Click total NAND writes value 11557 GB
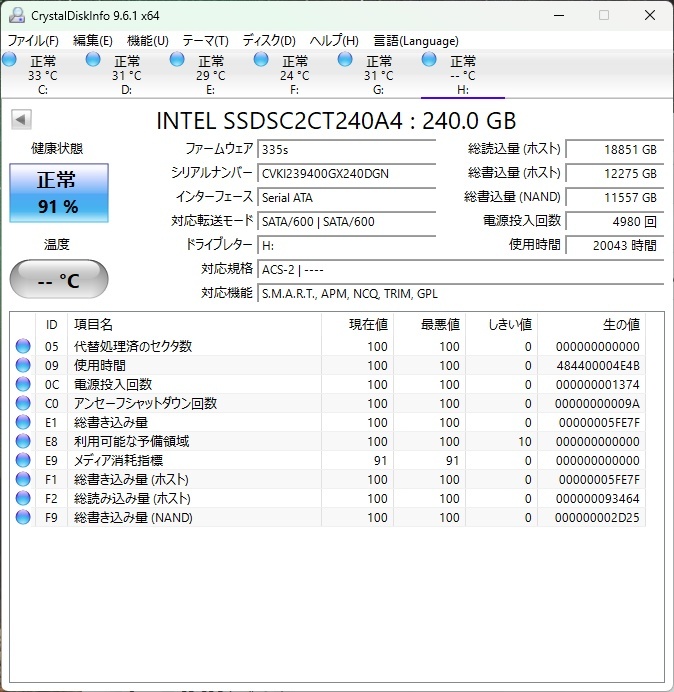The height and width of the screenshot is (692, 674). [615, 197]
